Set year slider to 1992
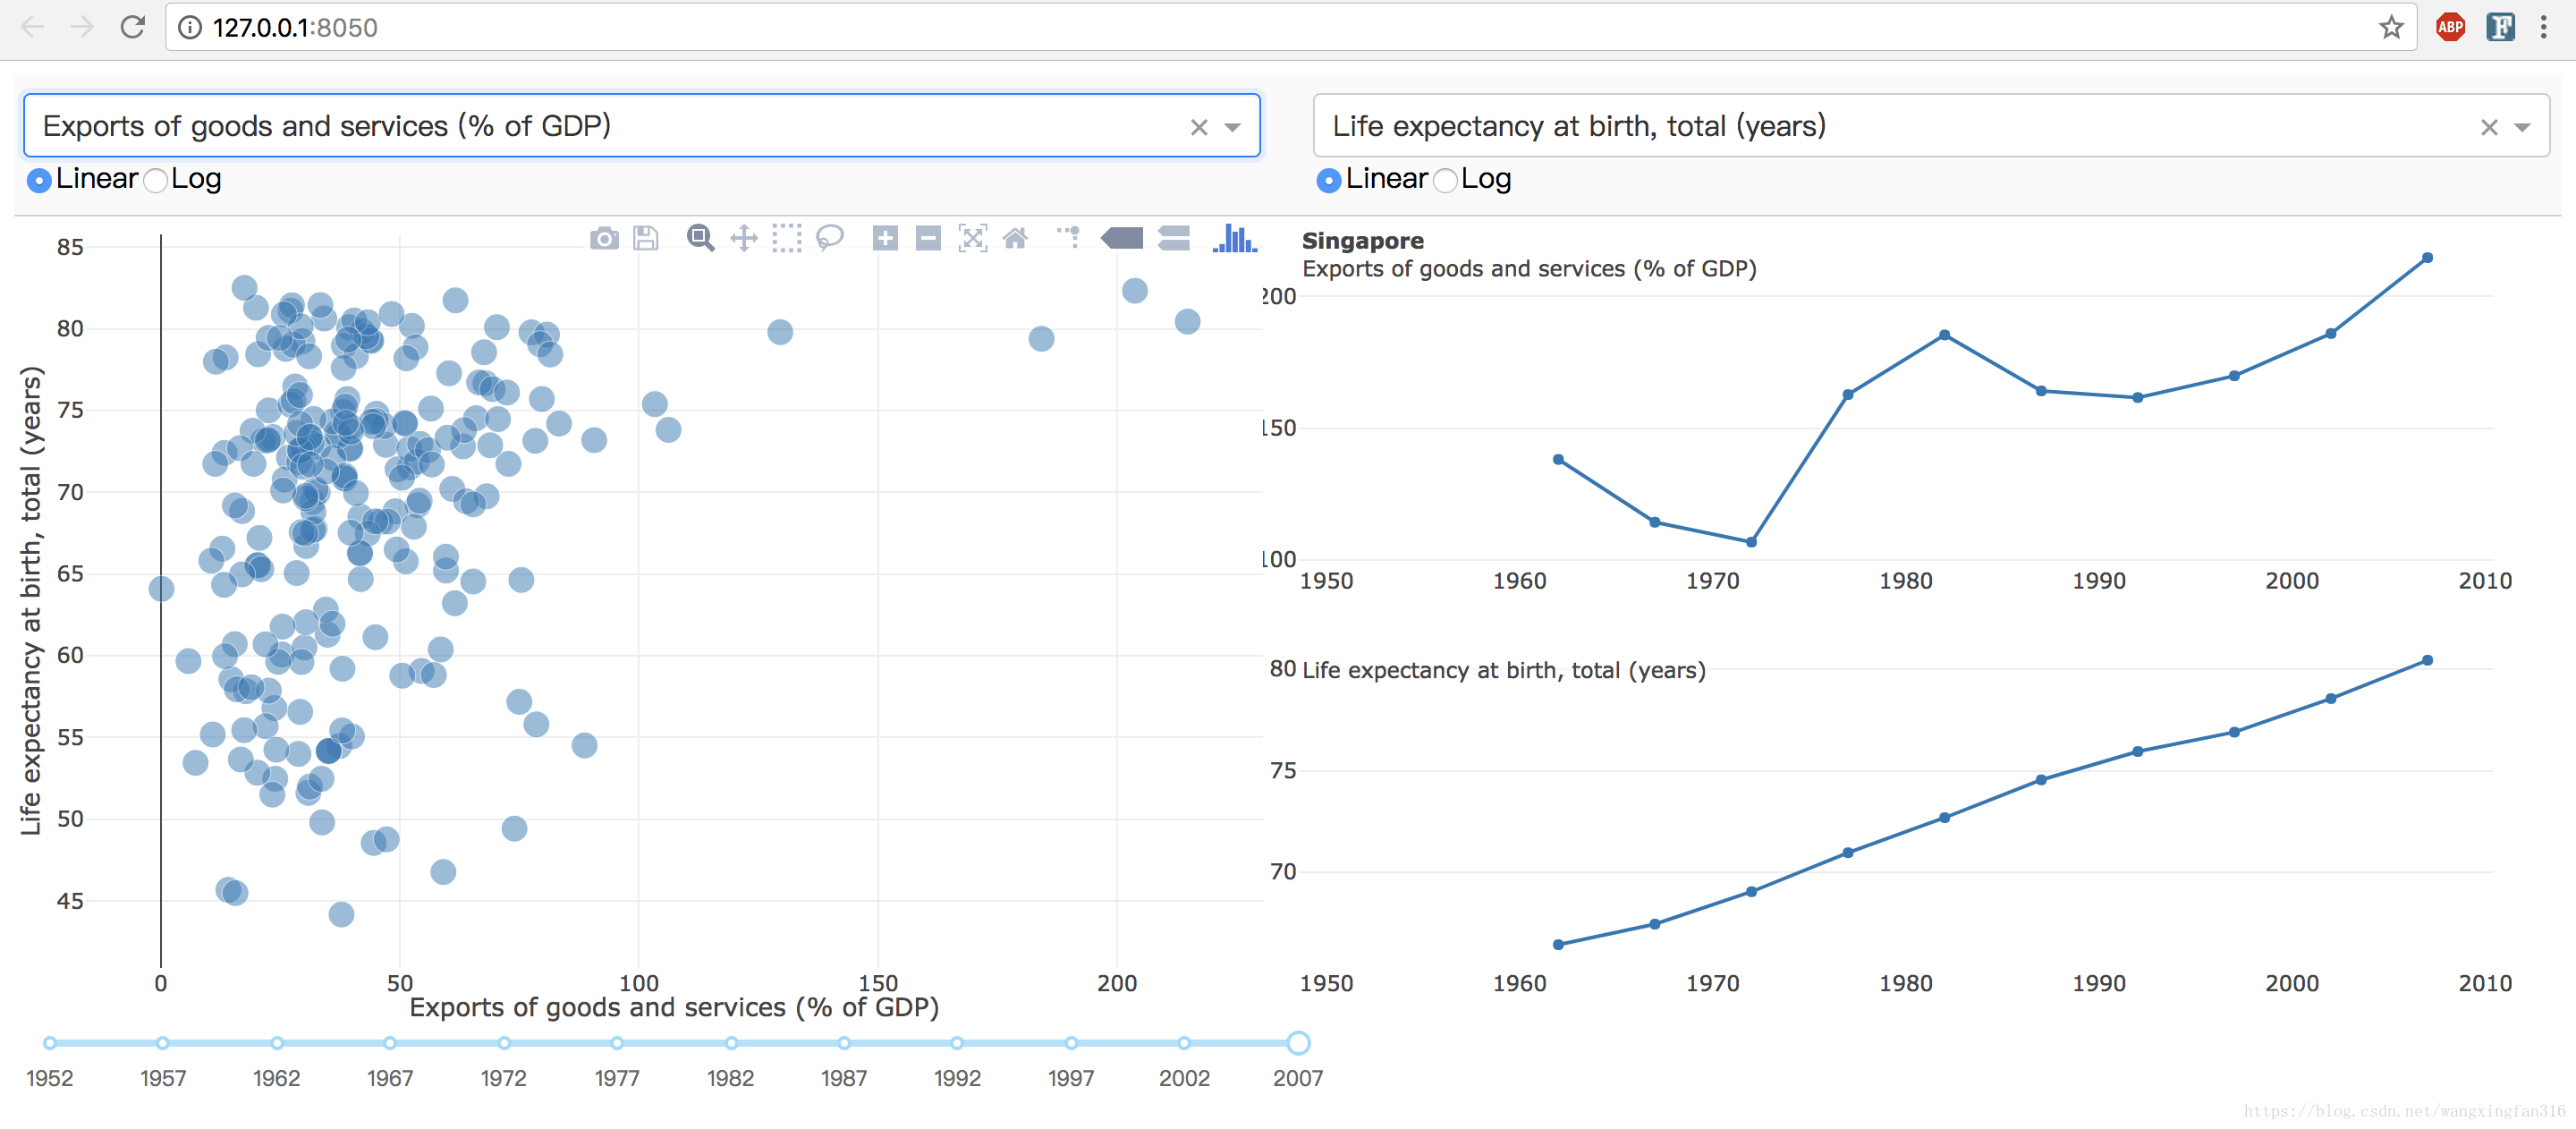 click(x=958, y=1043)
